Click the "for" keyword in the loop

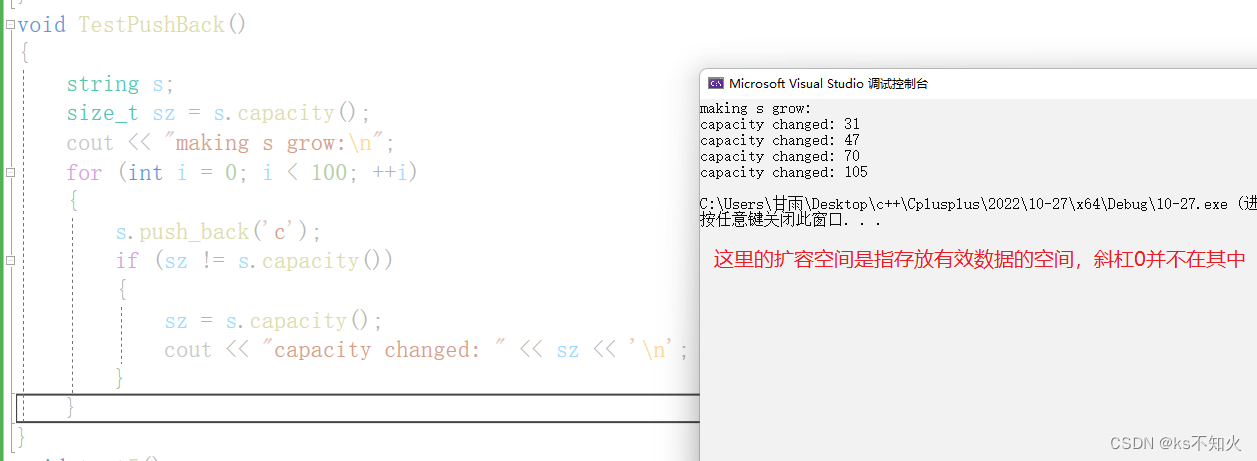click(84, 173)
